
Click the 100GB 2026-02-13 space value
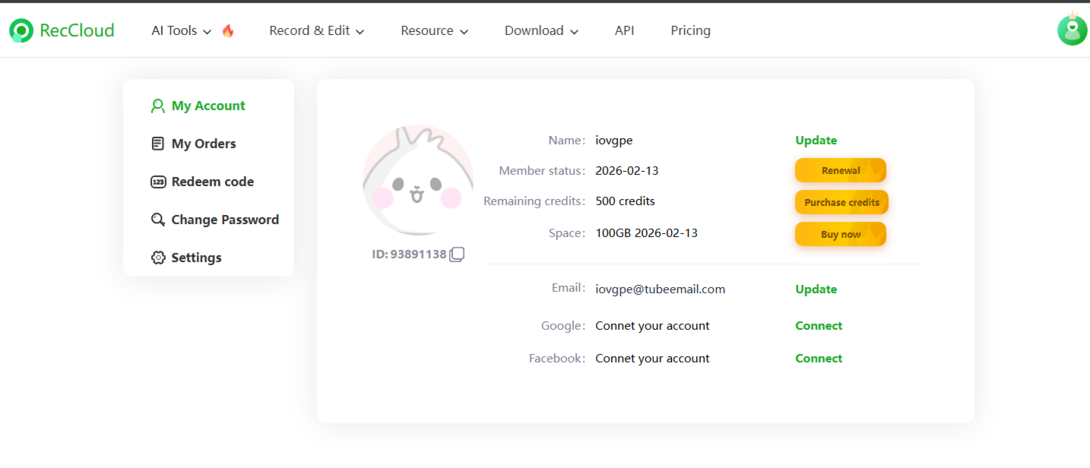646,233
